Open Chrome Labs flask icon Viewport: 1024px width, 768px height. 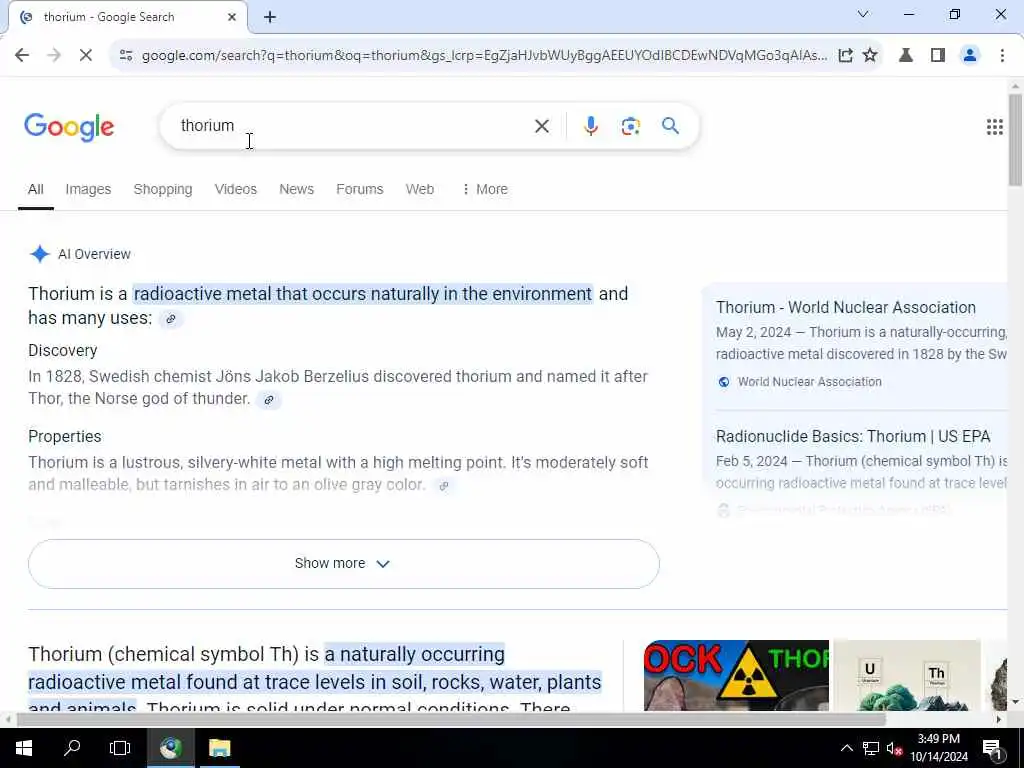(906, 56)
